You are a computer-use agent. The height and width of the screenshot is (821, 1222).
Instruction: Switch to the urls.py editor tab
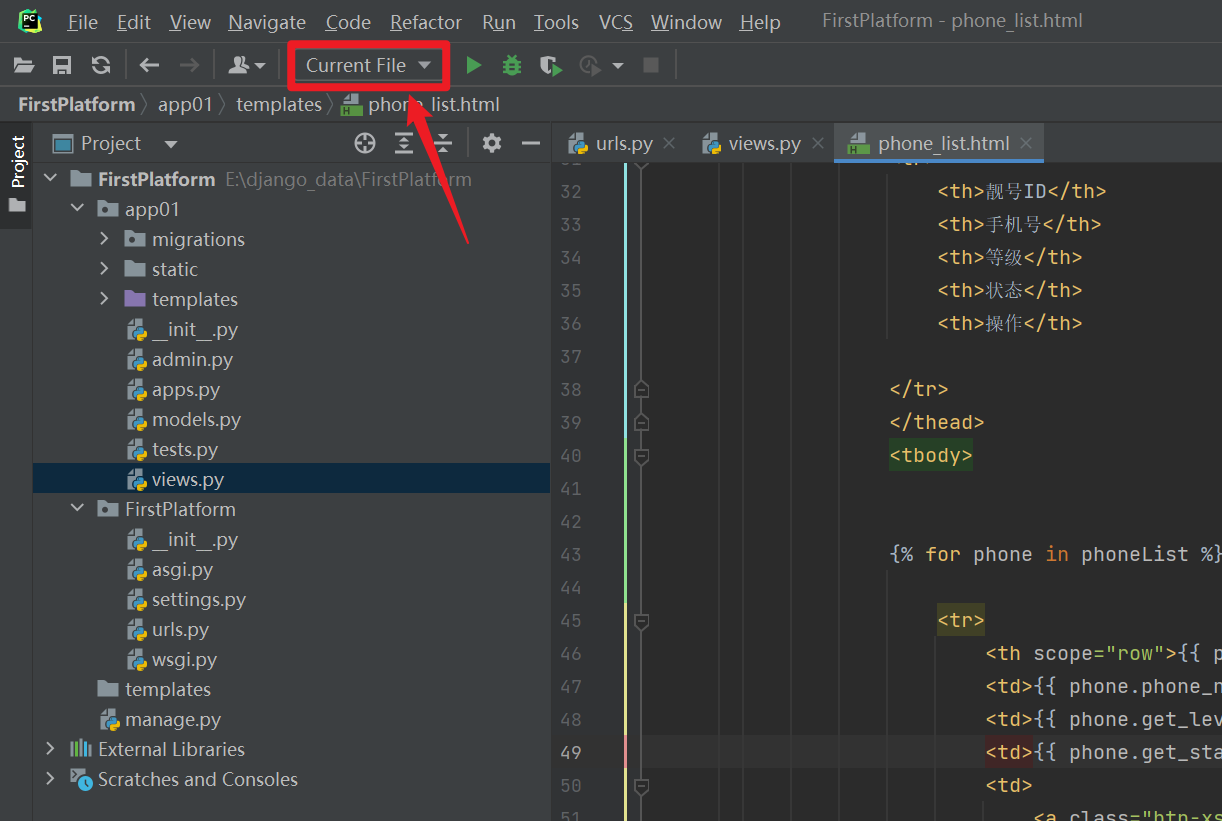pos(623,144)
